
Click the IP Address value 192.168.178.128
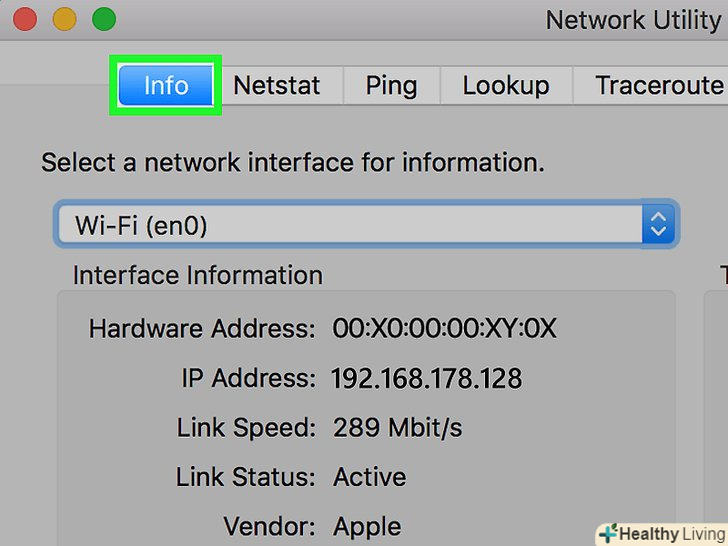(427, 379)
